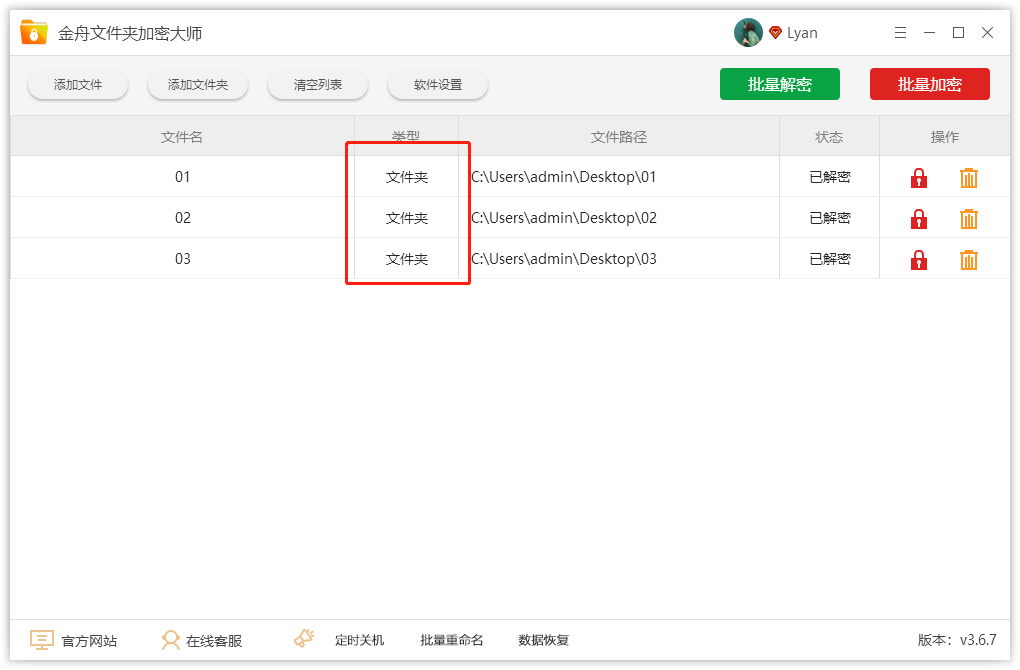
Task: Open 定时关机 scheduled shutdown tool
Action: click(360, 640)
